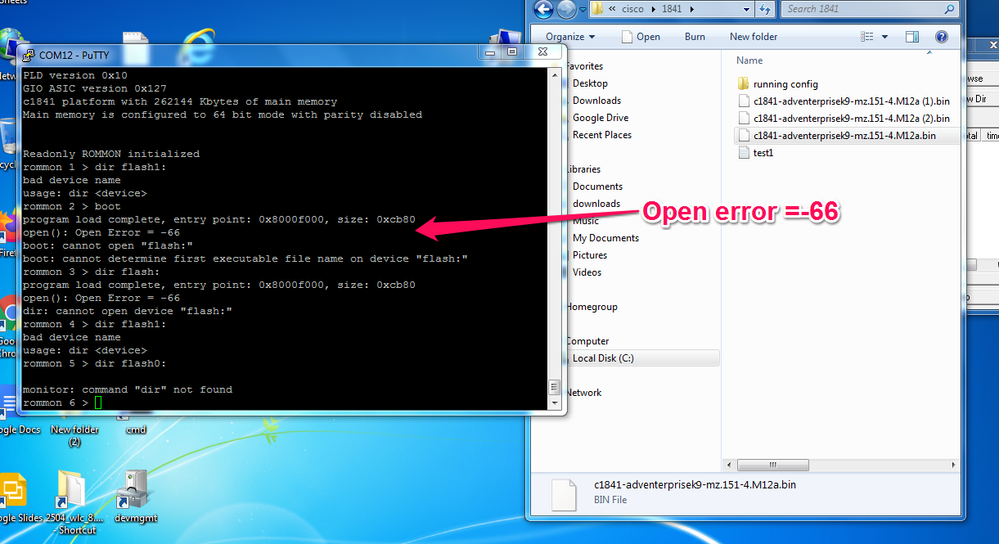Click the PuTTY scrollbar thumb
Screen dimensions: 999x544
coord(554,388)
